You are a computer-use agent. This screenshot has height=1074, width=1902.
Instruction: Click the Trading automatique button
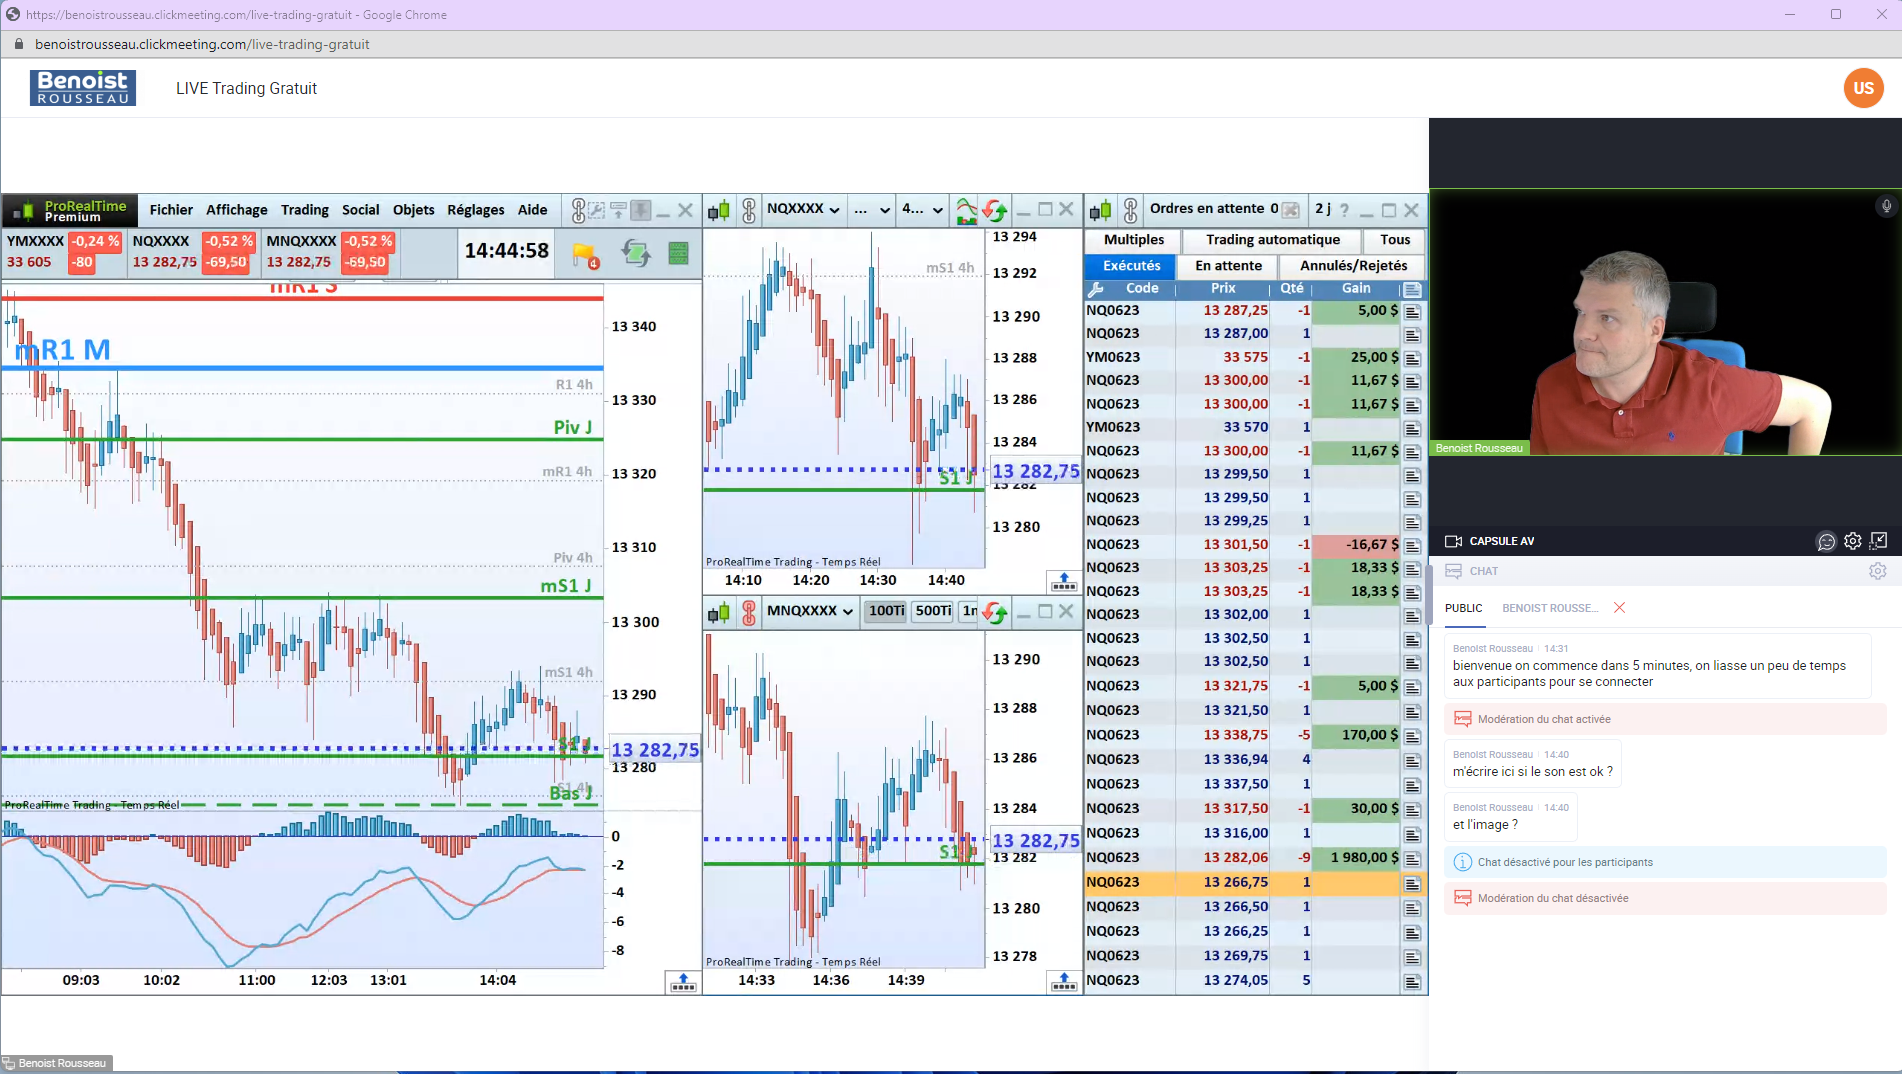tap(1272, 240)
